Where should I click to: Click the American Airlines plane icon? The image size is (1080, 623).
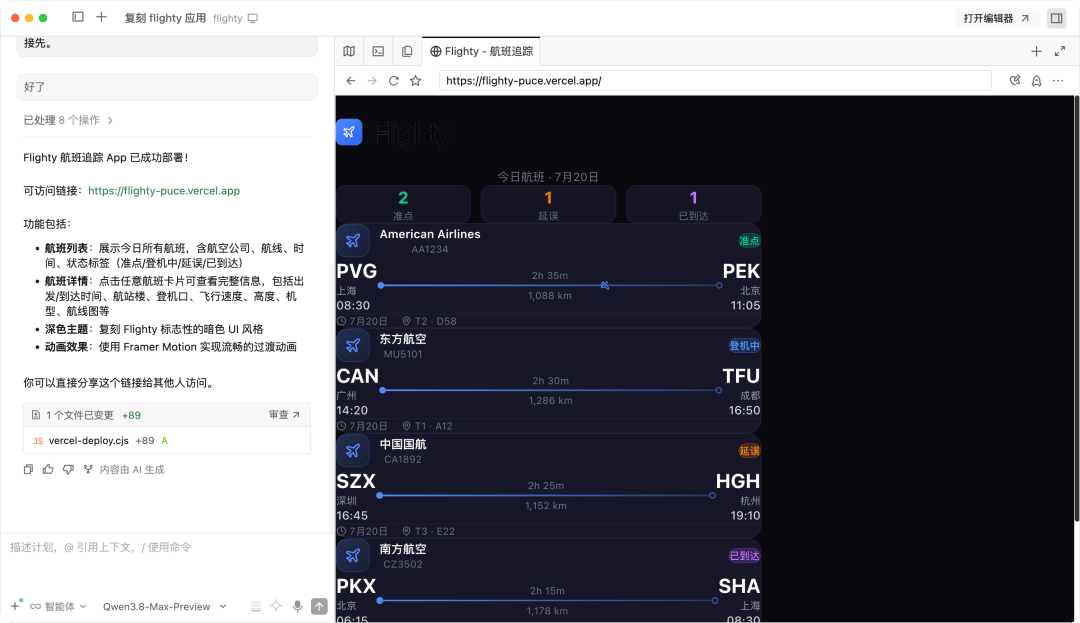(x=353, y=241)
